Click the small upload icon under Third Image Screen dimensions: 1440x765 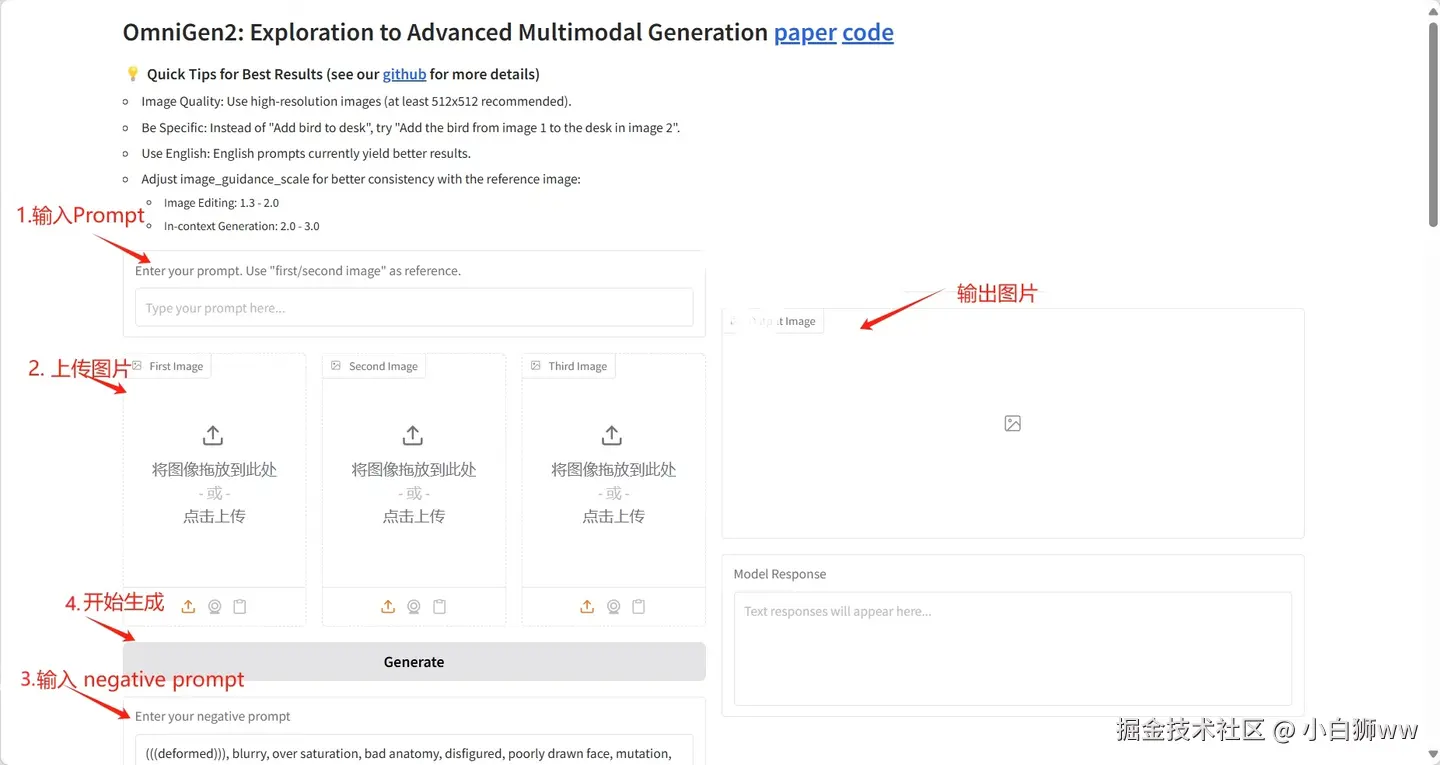click(x=587, y=607)
